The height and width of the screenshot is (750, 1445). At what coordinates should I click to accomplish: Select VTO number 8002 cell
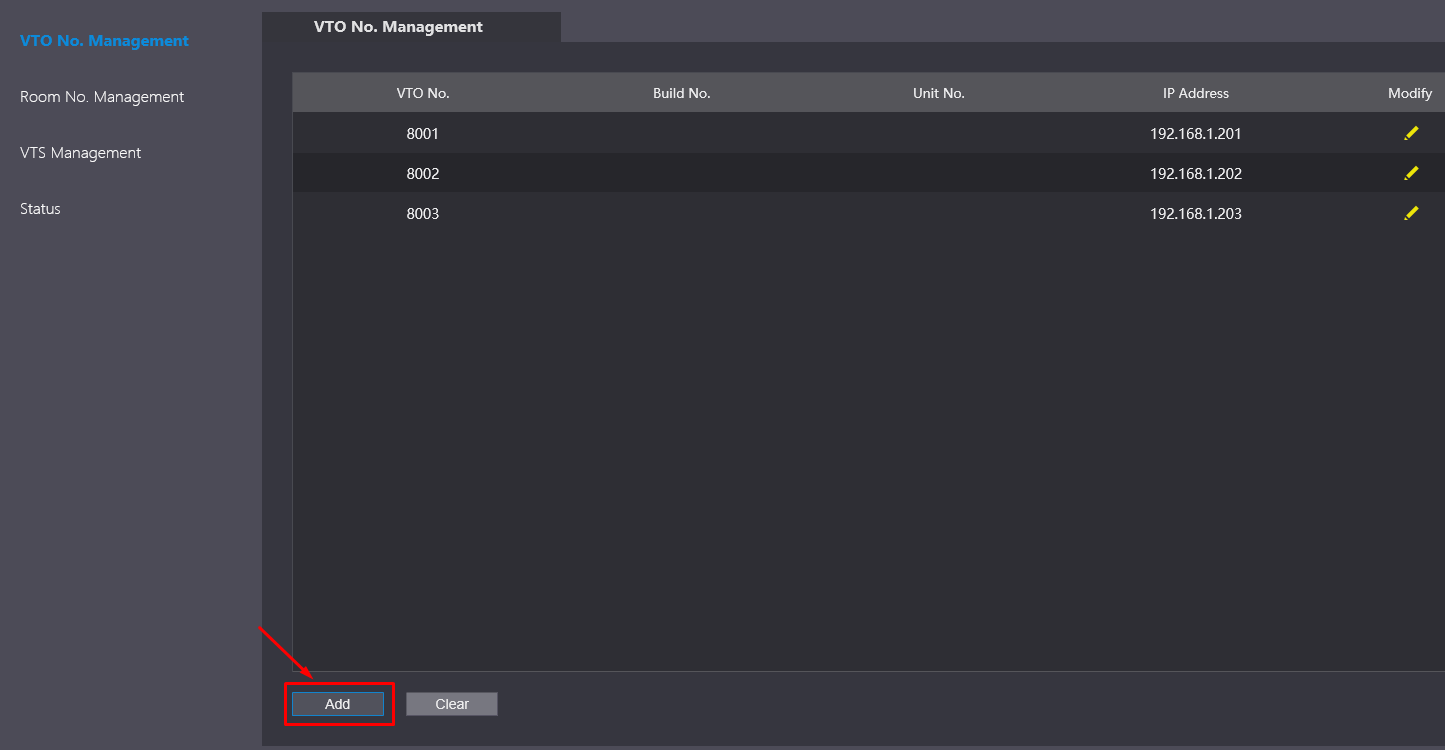(423, 173)
